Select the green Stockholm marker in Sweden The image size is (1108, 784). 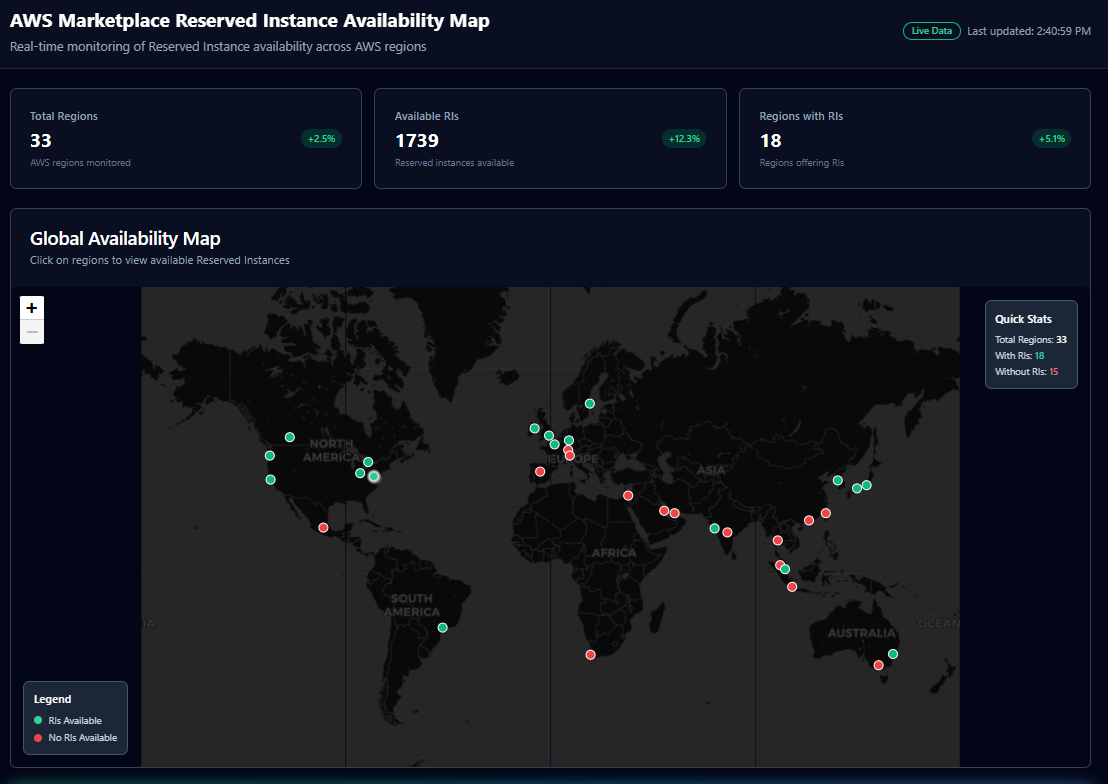[590, 404]
